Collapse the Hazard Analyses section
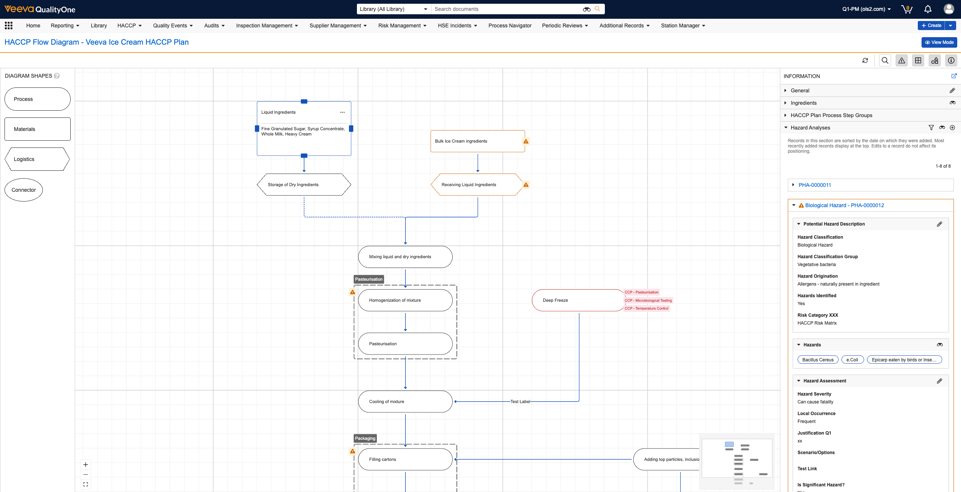The height and width of the screenshot is (492, 961). 786,127
